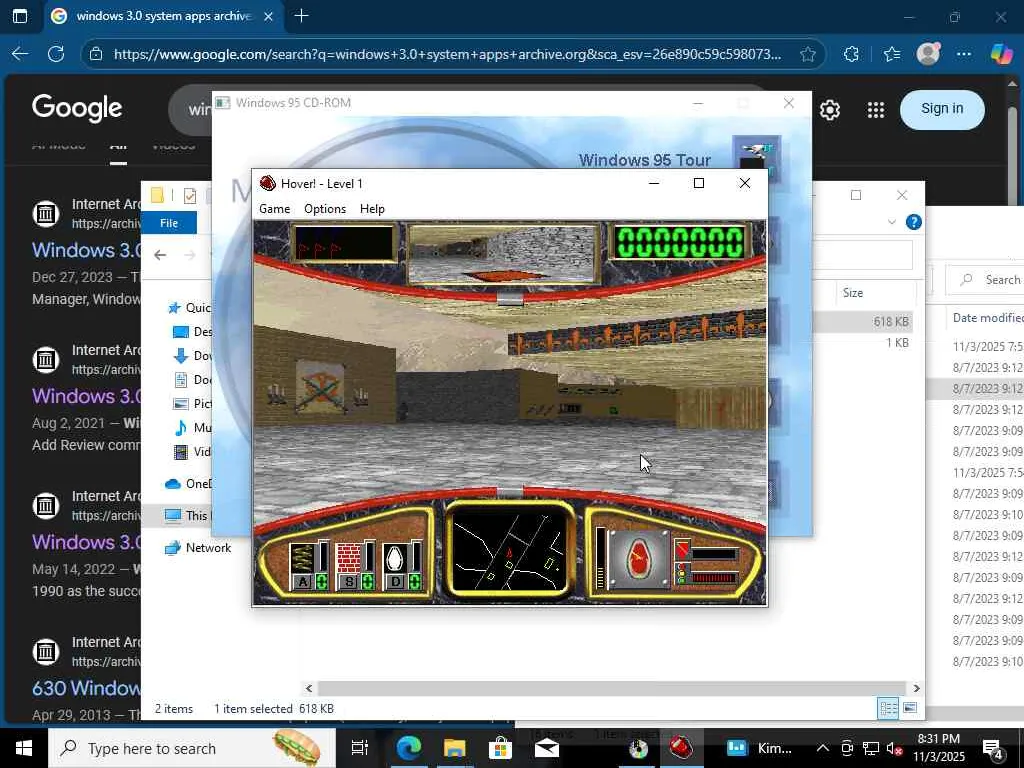Click the 618 KB file size cell
Image resolution: width=1024 pixels, height=768 pixels.
pos(891,321)
